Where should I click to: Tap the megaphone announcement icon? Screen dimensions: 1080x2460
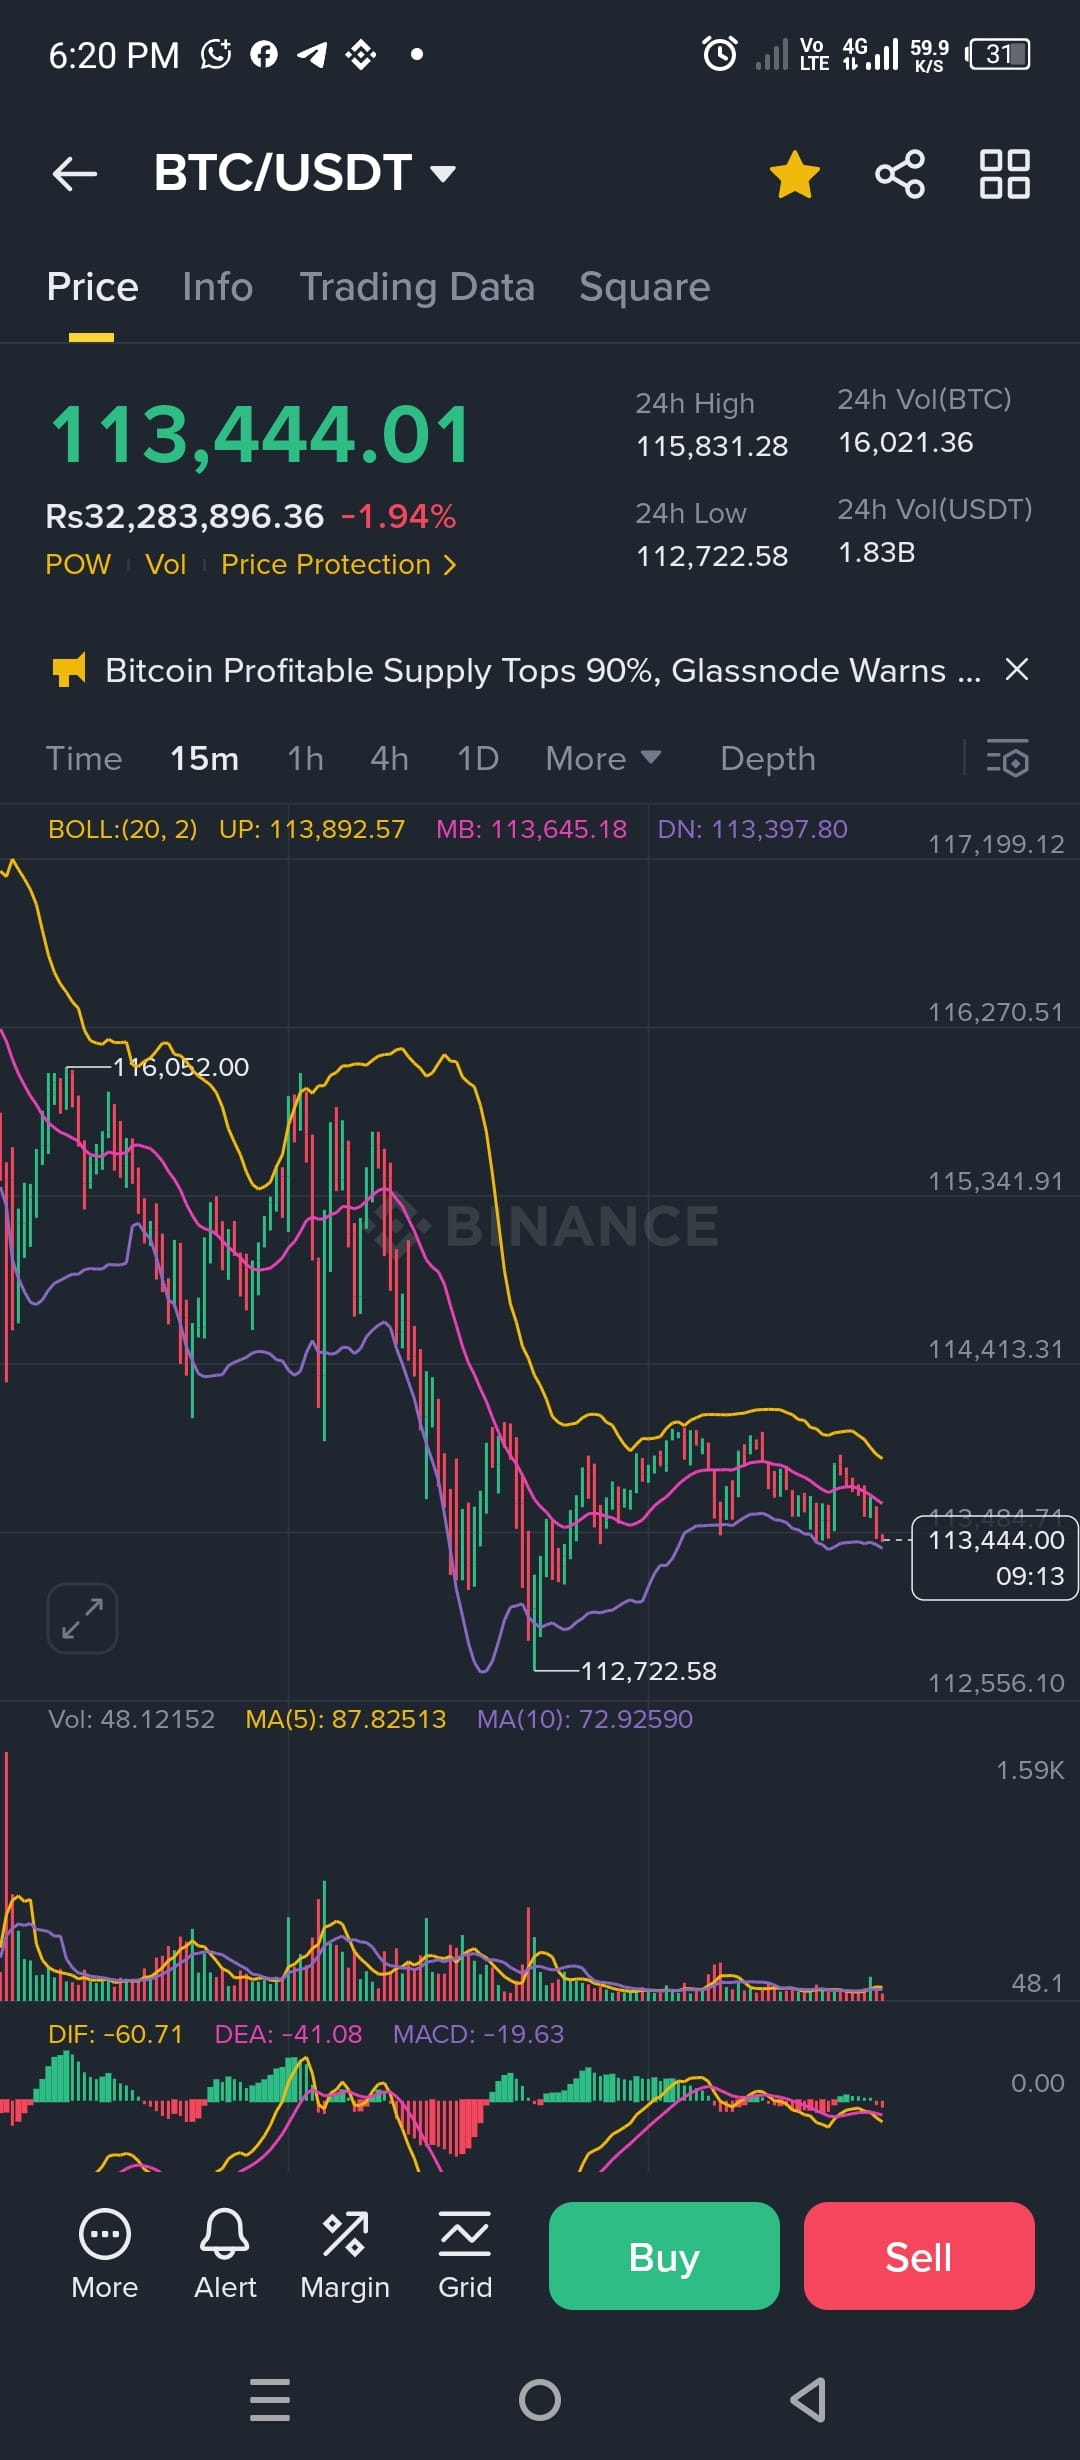coord(69,670)
